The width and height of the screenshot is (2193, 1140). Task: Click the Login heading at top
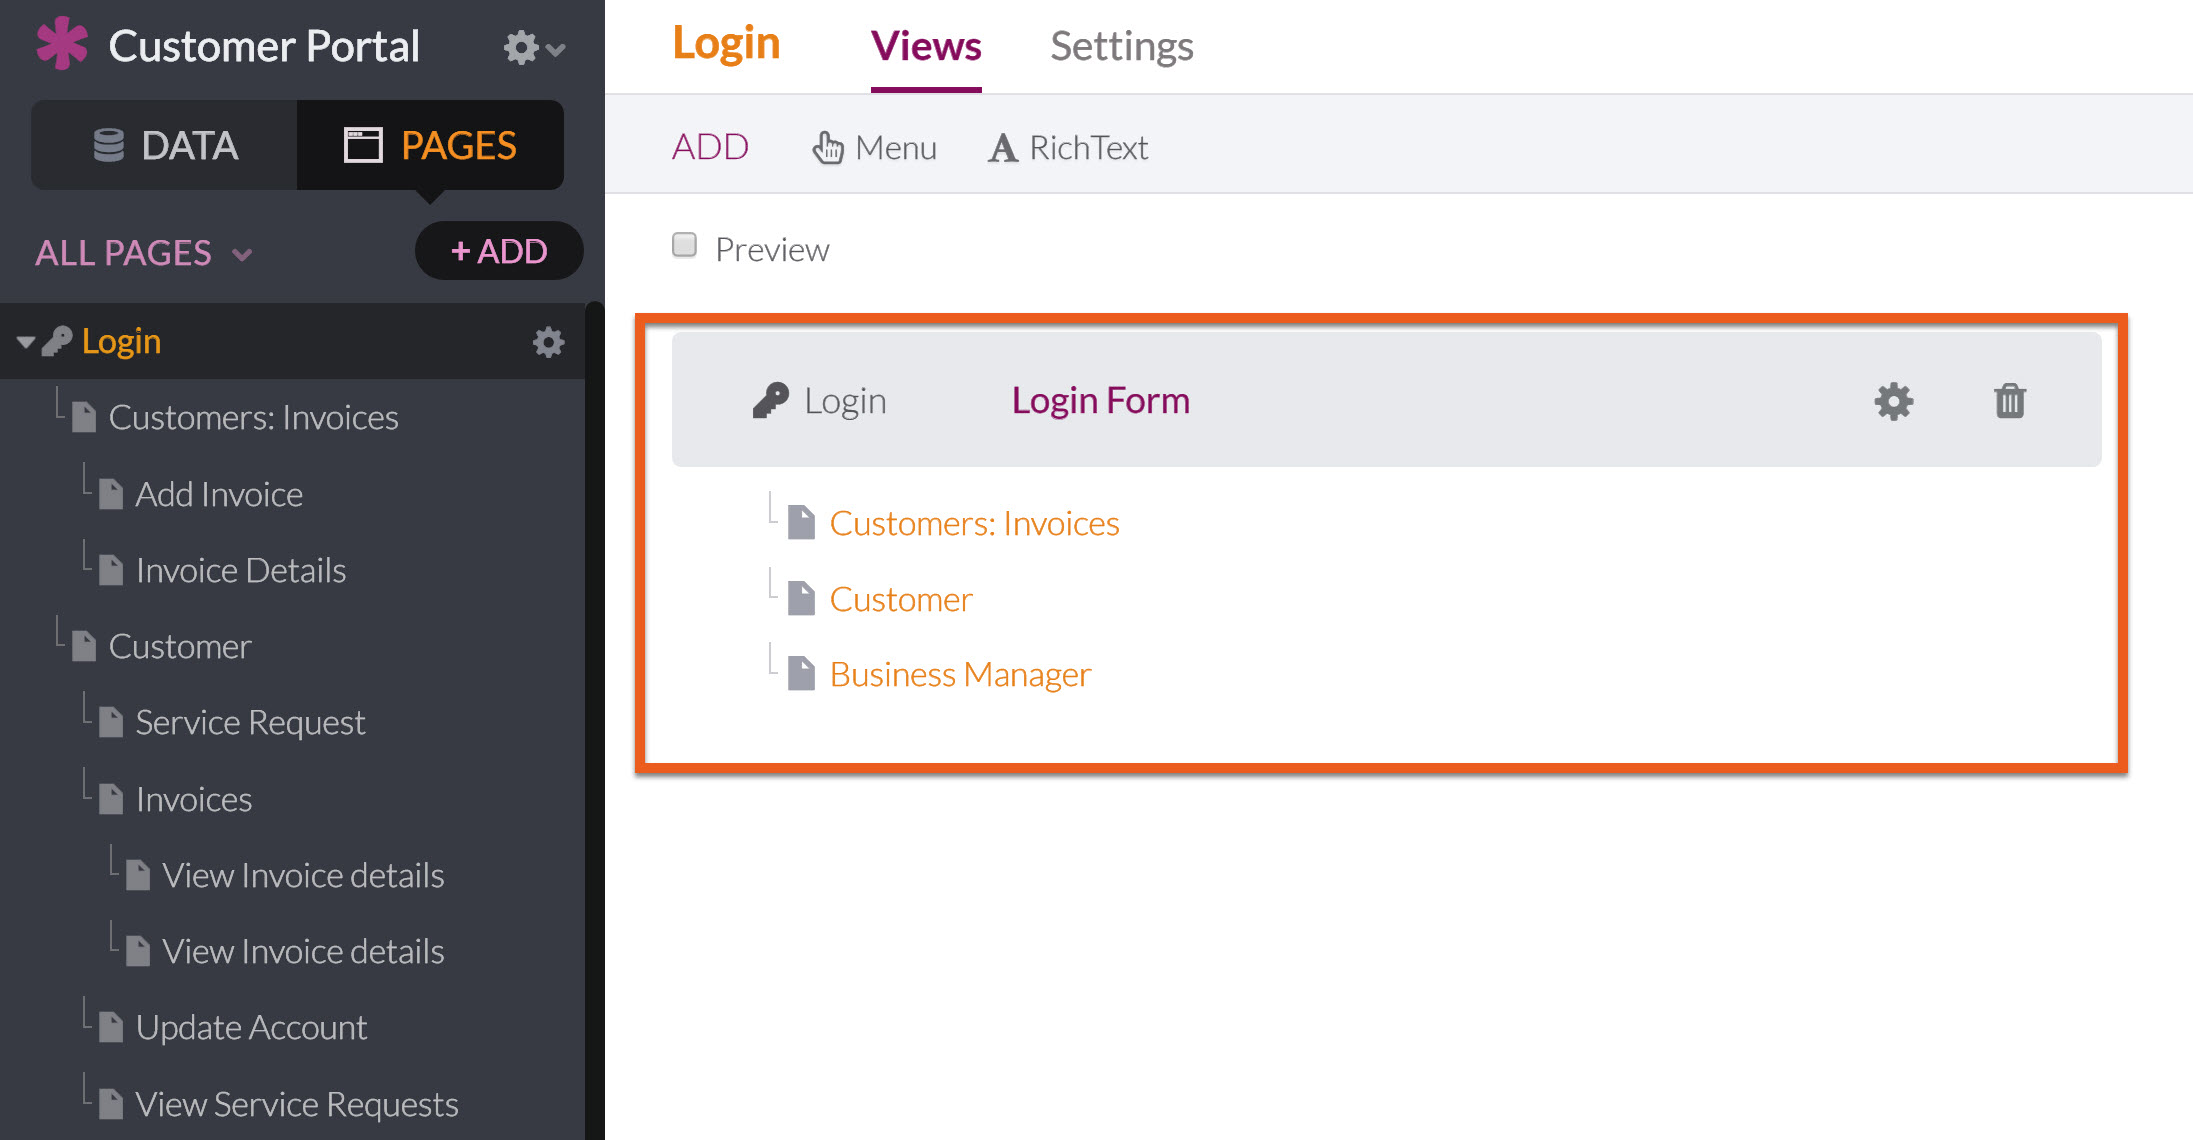point(726,44)
